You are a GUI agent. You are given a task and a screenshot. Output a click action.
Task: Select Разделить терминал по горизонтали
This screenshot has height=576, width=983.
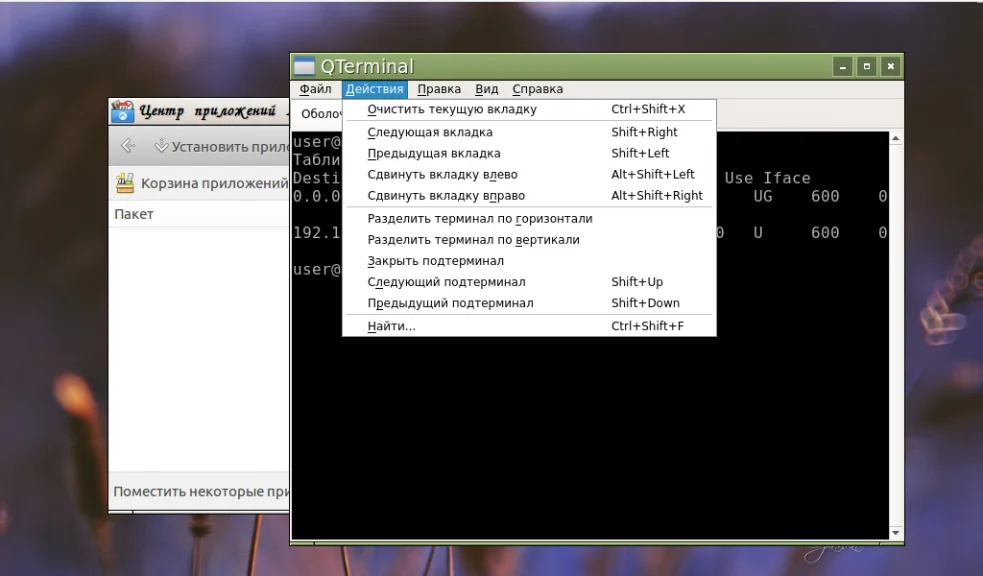click(529, 219)
